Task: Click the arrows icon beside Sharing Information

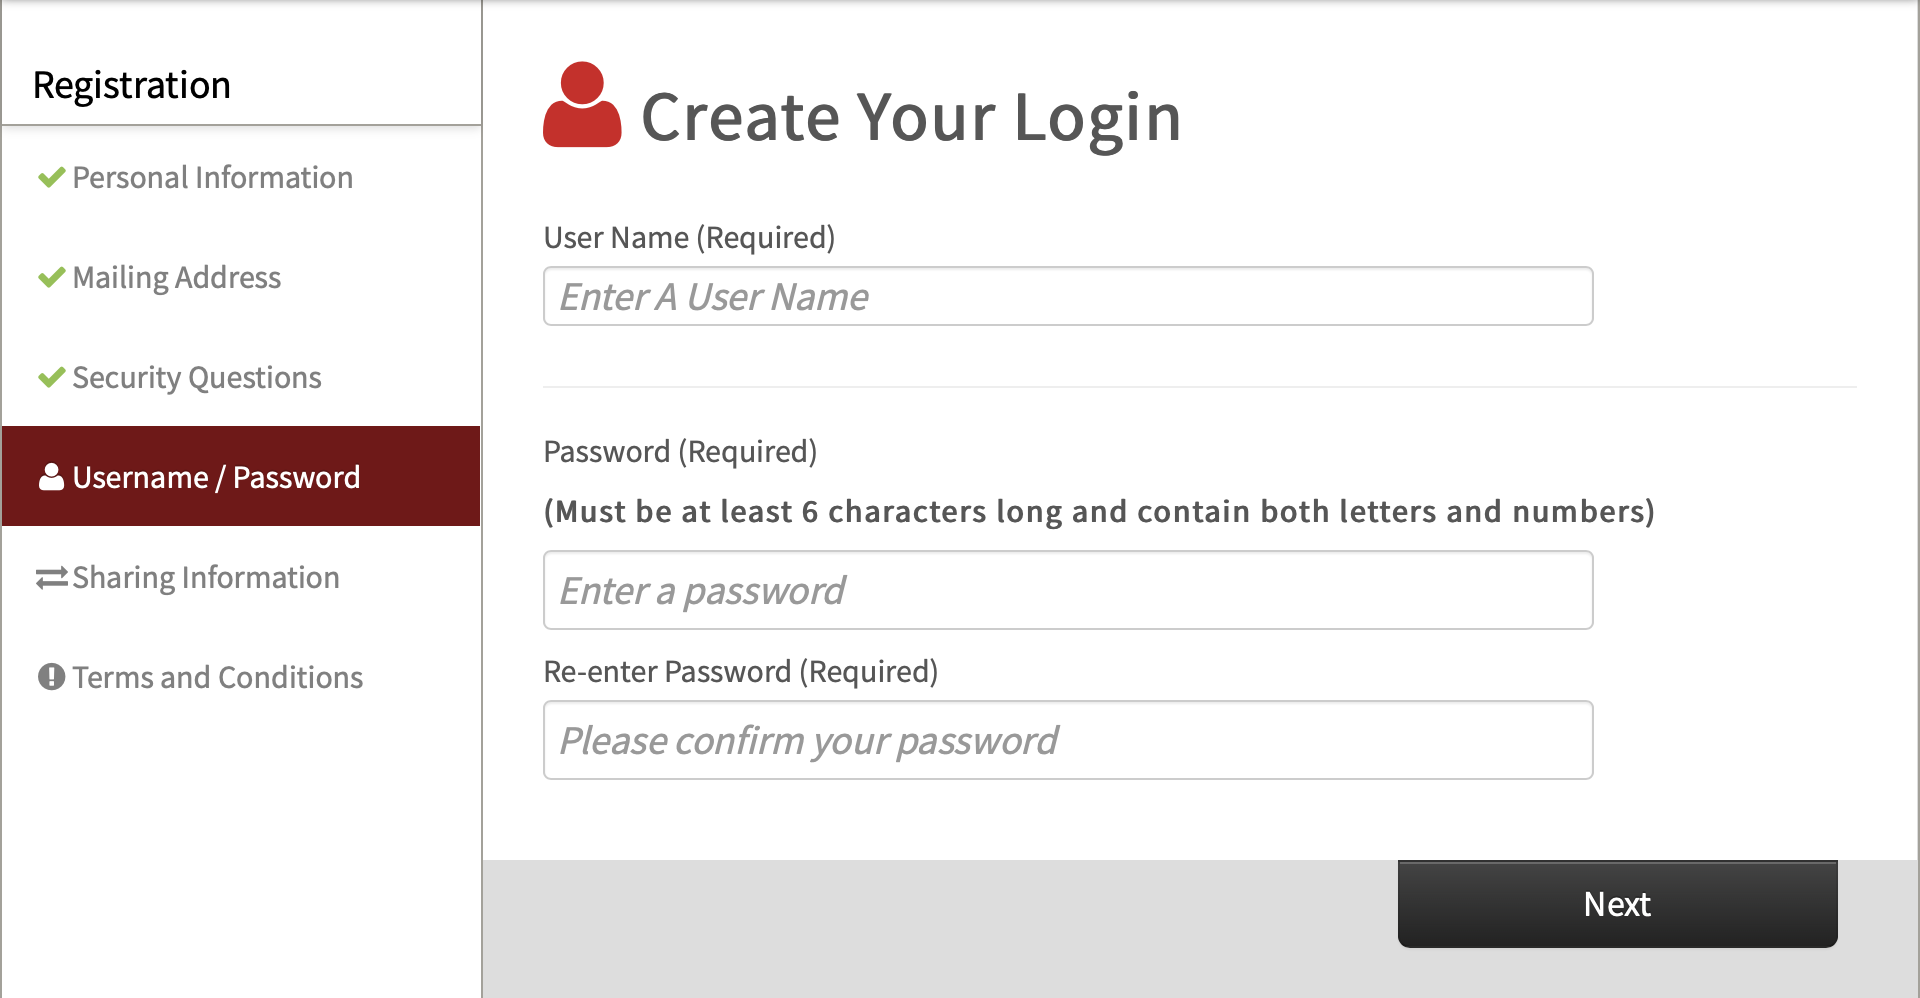Action: [52, 578]
